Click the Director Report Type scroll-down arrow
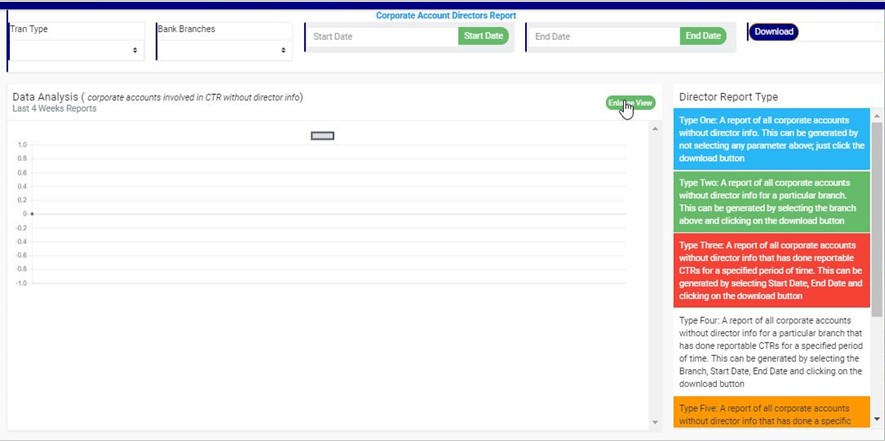 pos(877,419)
